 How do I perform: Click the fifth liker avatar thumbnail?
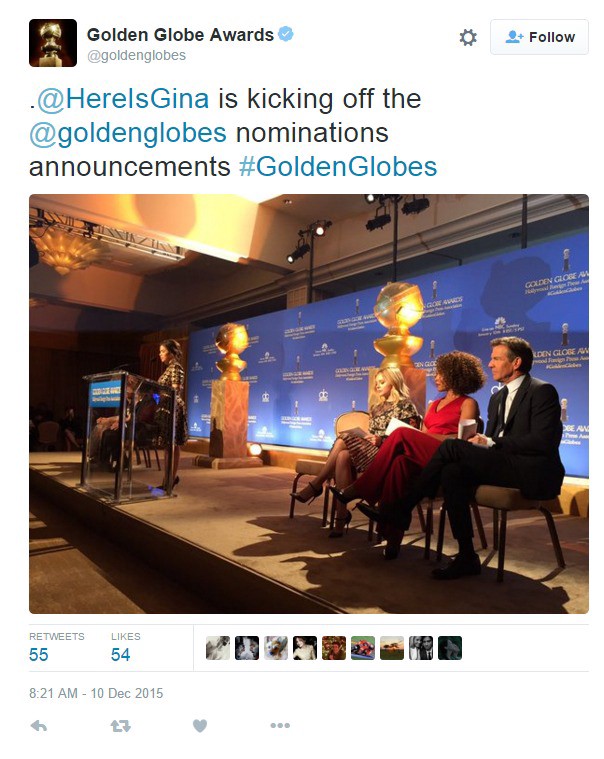click(334, 648)
